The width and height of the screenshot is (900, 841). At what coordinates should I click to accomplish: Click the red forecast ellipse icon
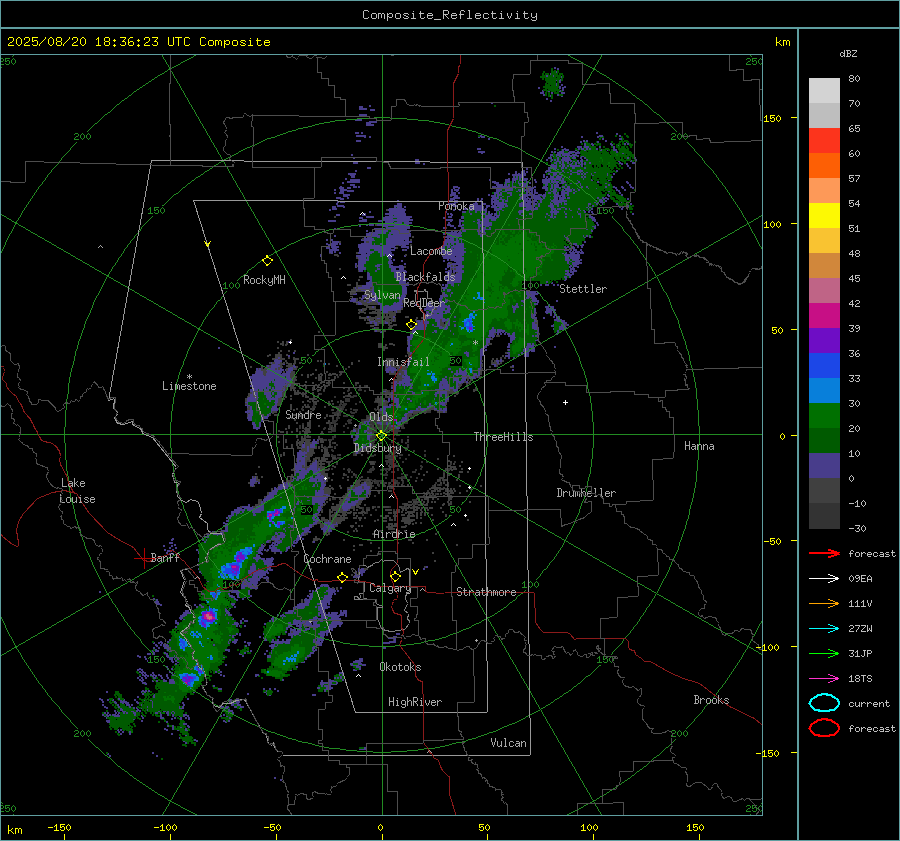(x=824, y=728)
